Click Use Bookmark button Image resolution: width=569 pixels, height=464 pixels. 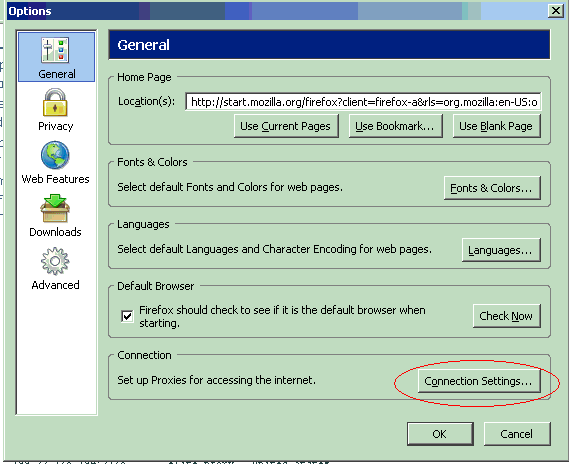pos(396,126)
